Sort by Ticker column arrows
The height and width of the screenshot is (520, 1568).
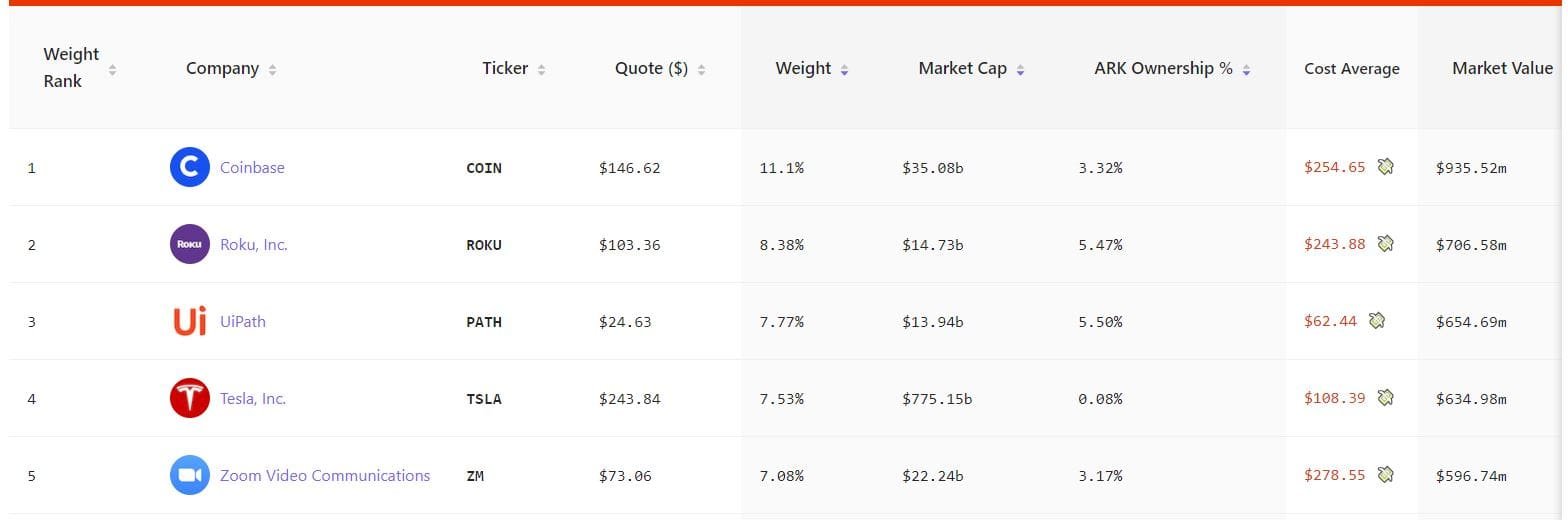[542, 70]
